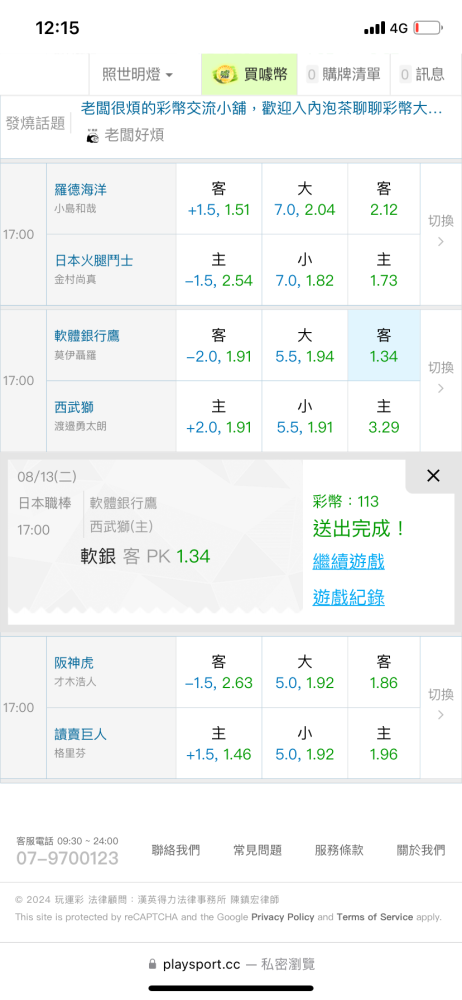Tap lock icon beside playsport.cc
The height and width of the screenshot is (1000, 462).
coord(152,964)
